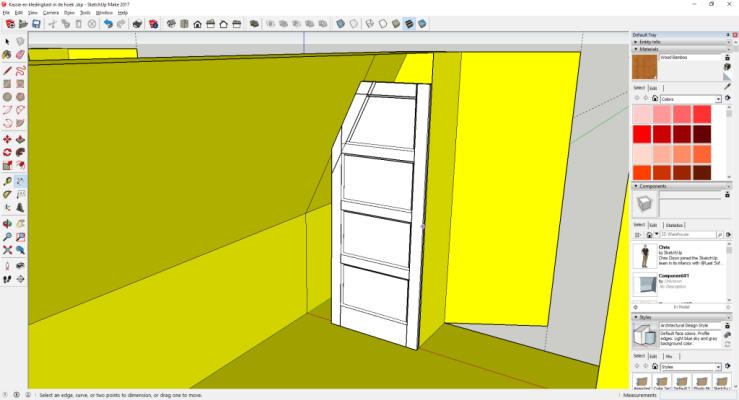The width and height of the screenshot is (739, 400).
Task: Select the Orbit camera tool
Action: coord(7,224)
